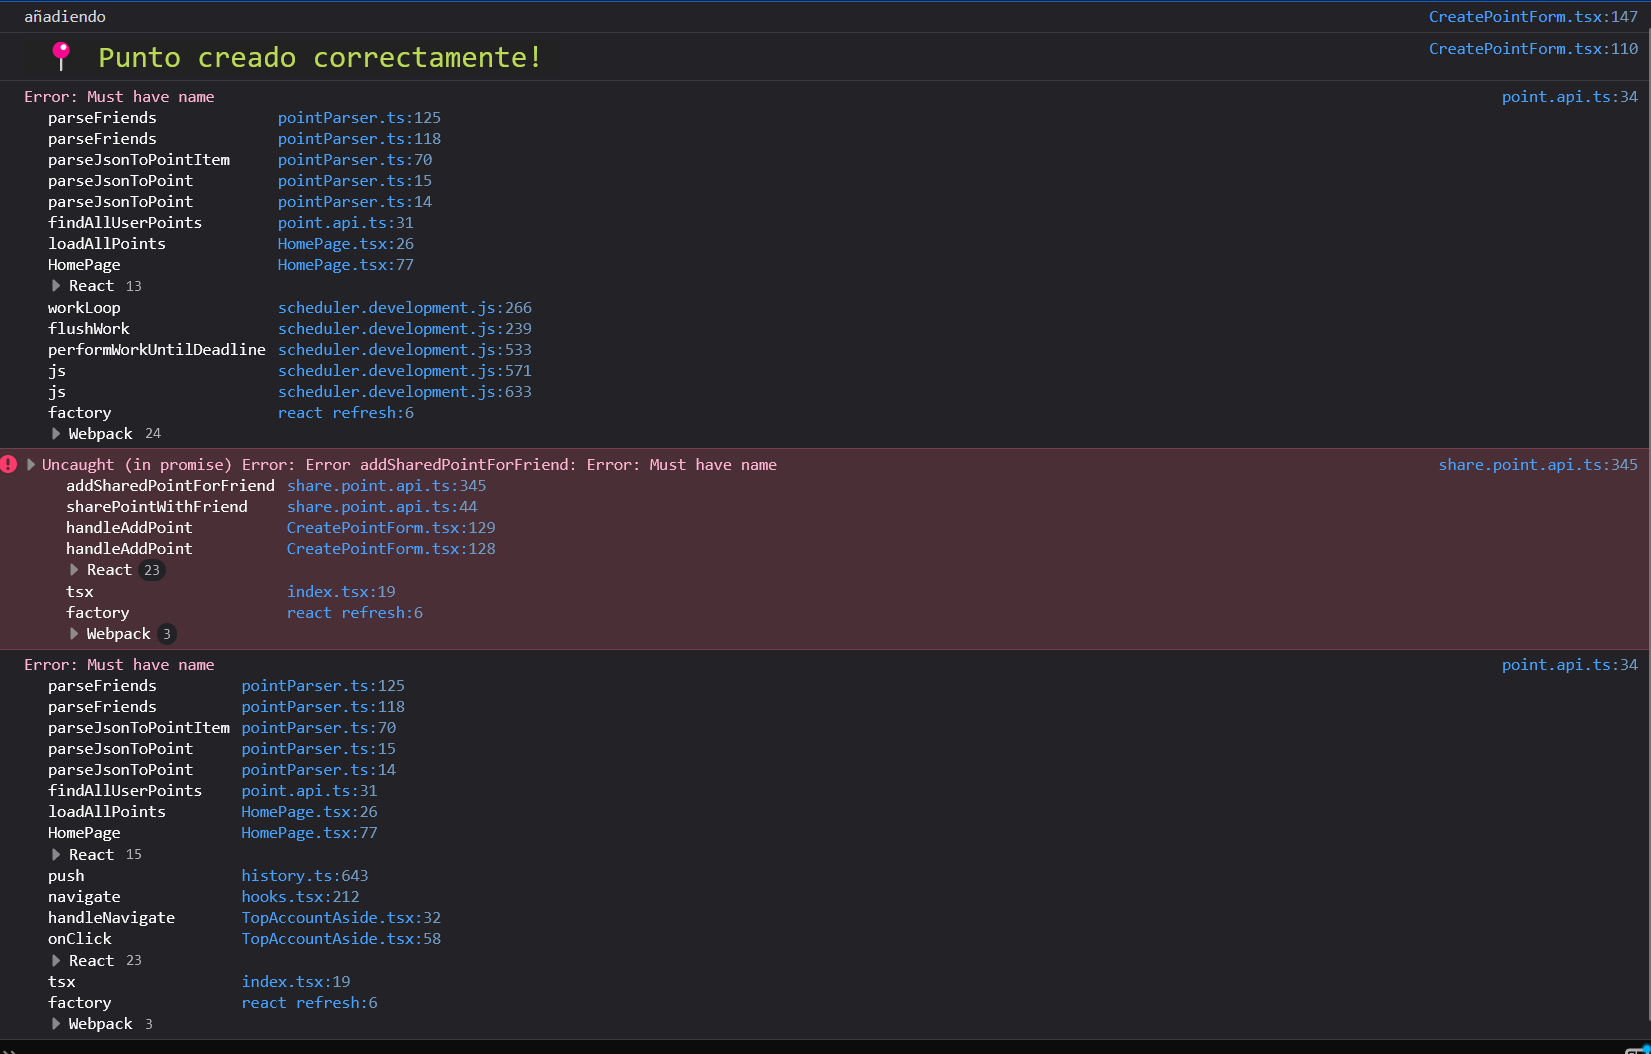Open point.api.ts:34 from the first error
Image resolution: width=1651 pixels, height=1054 pixels.
[x=1569, y=96]
